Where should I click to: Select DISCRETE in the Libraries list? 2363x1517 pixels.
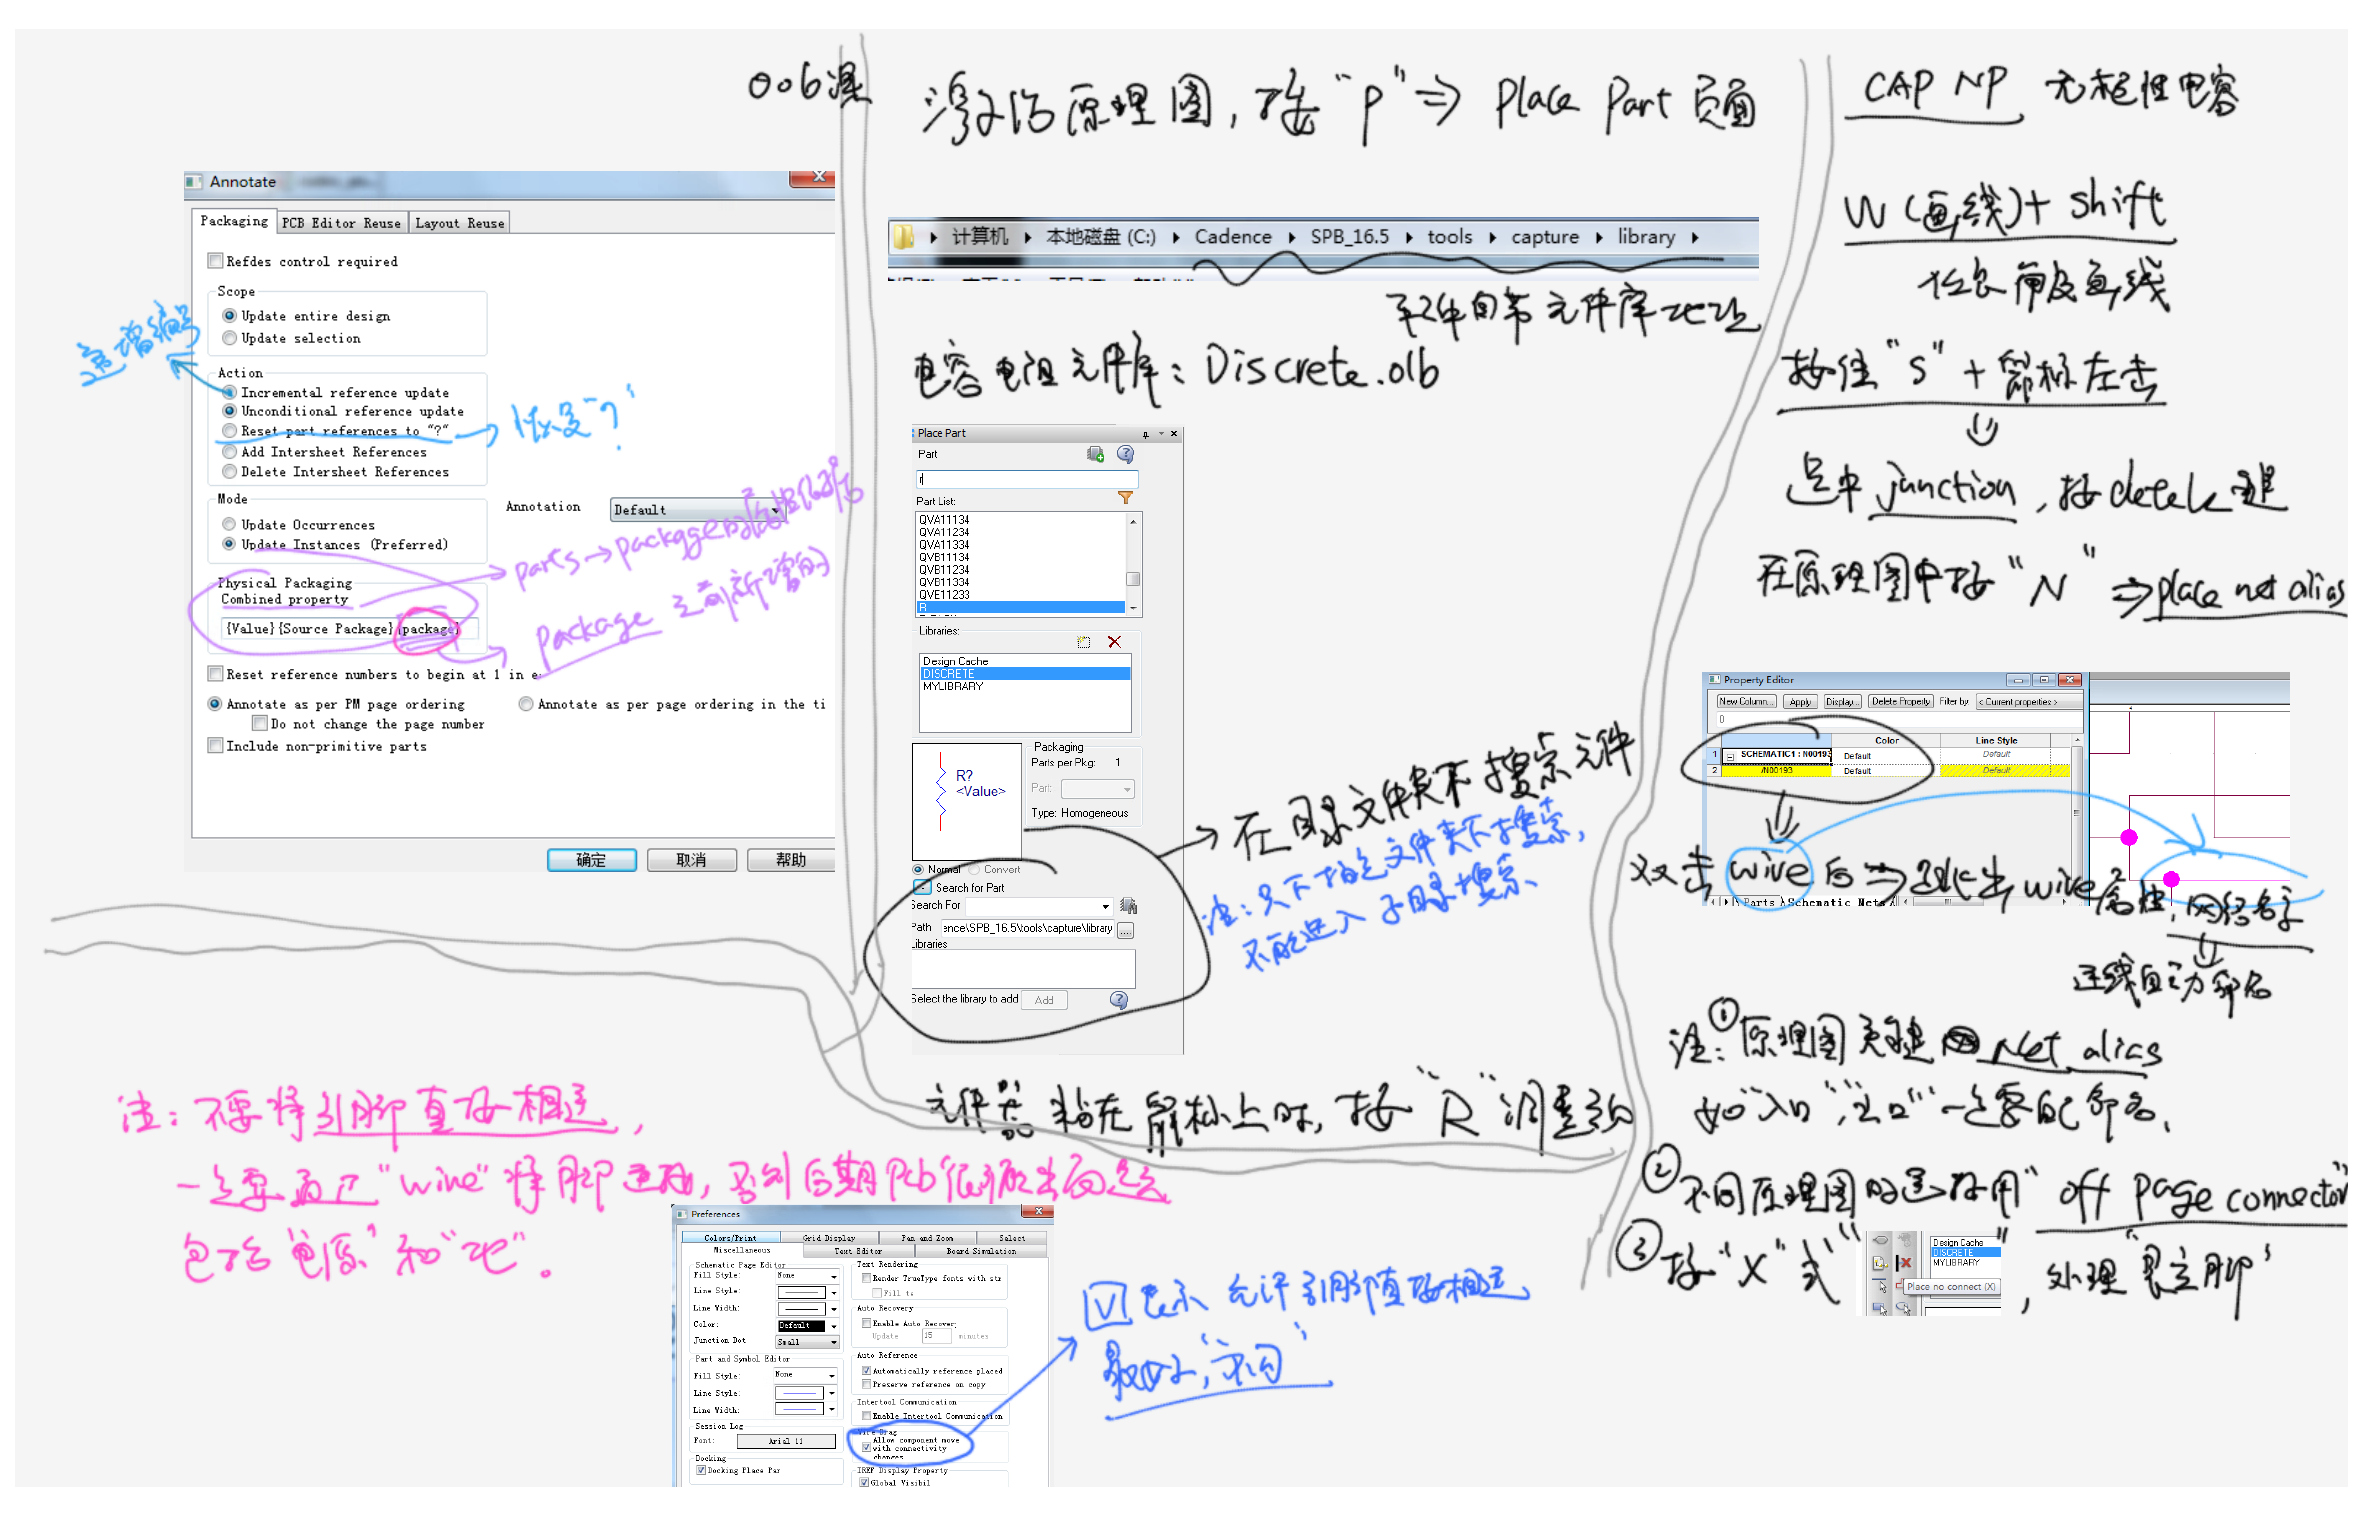1025,674
